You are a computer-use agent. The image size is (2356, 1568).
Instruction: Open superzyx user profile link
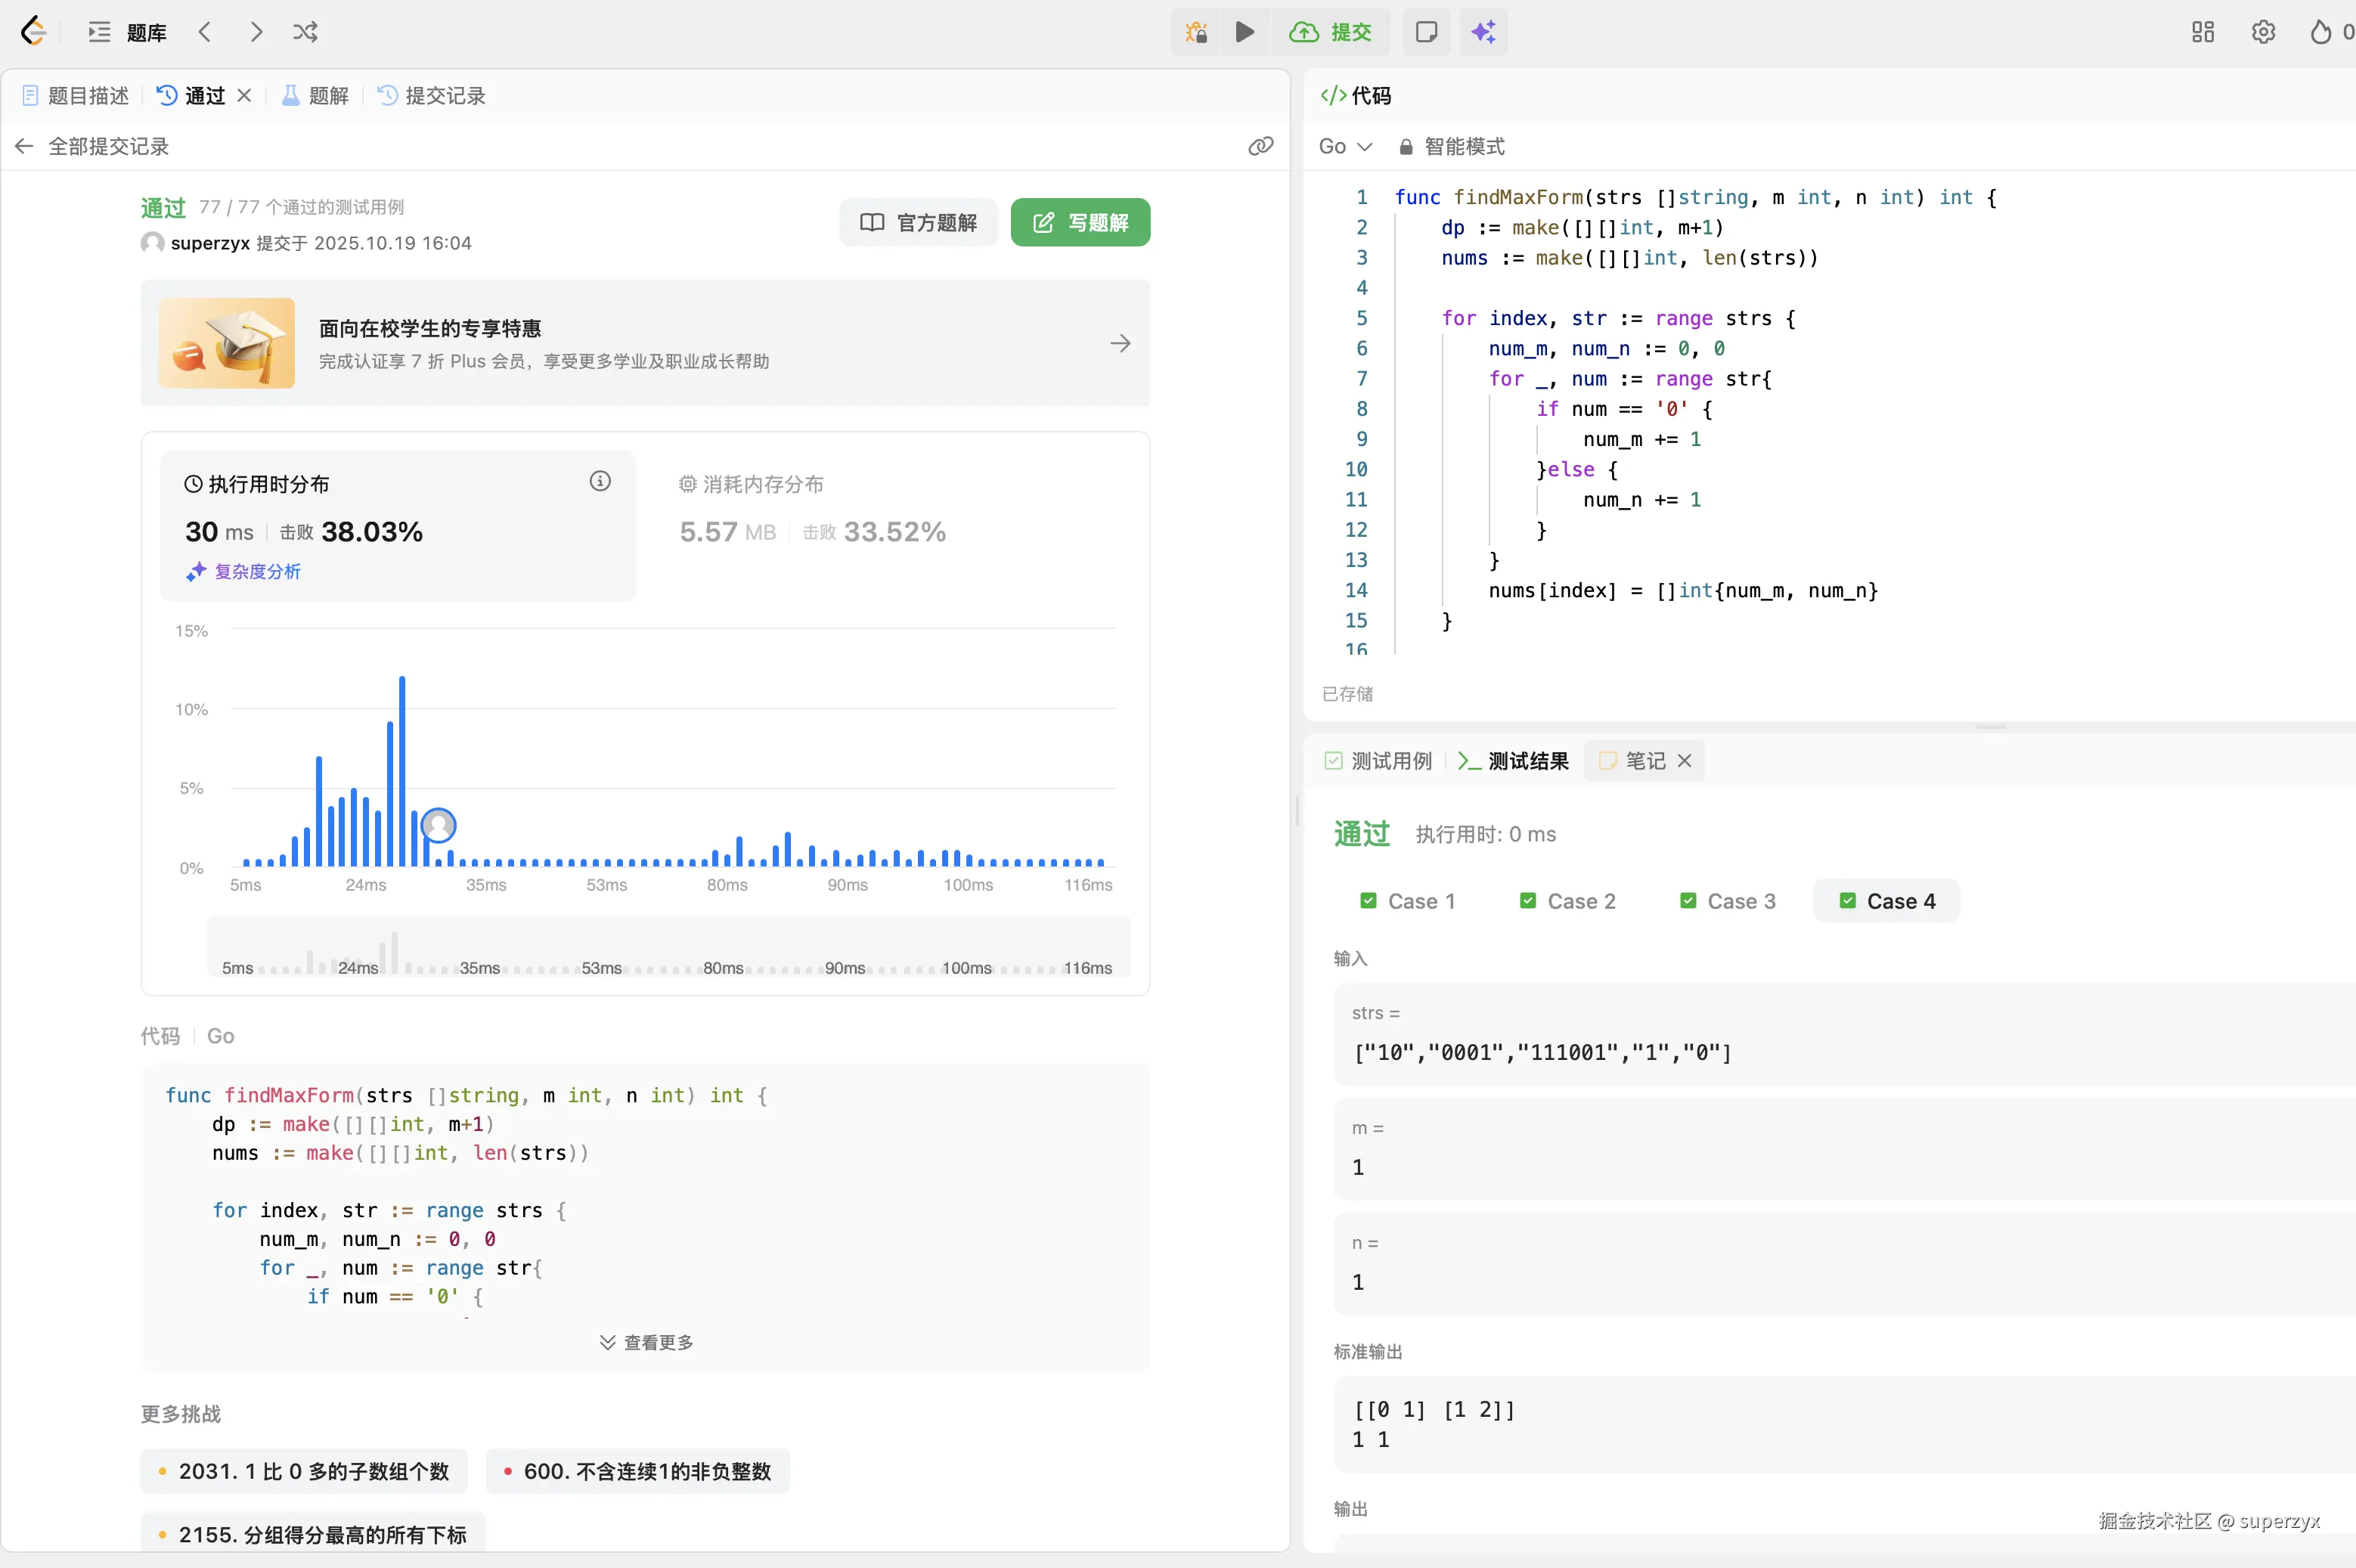210,243
